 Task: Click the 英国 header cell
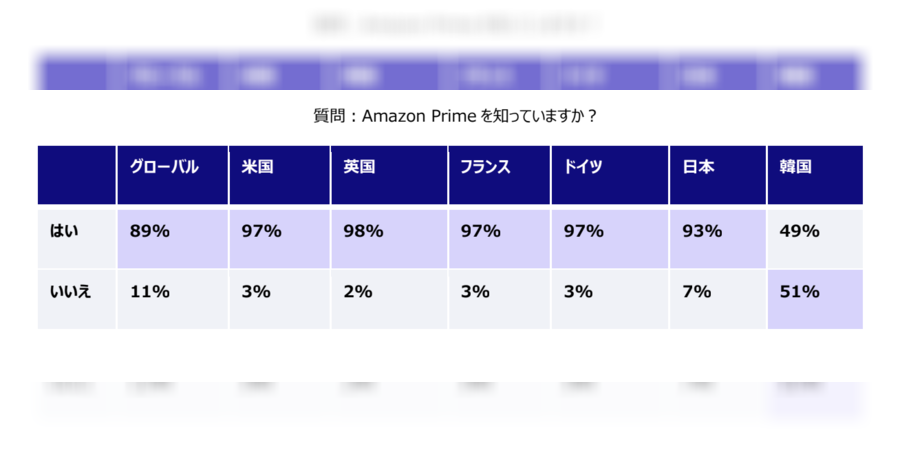(x=389, y=175)
